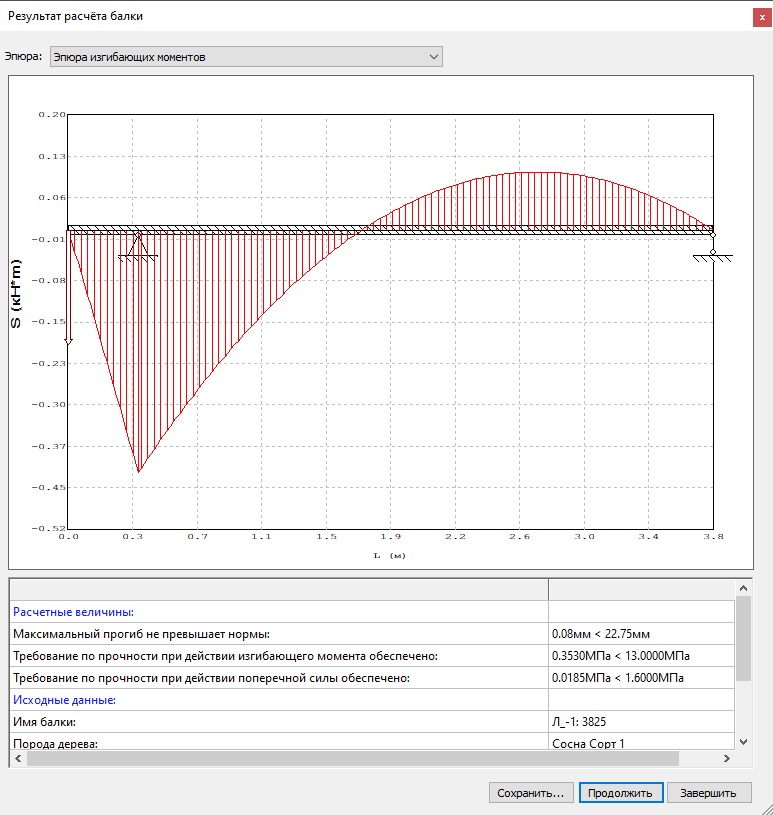The width and height of the screenshot is (773, 815).
Task: Click the table's vertical scrollbar up arrow
Action: click(743, 588)
